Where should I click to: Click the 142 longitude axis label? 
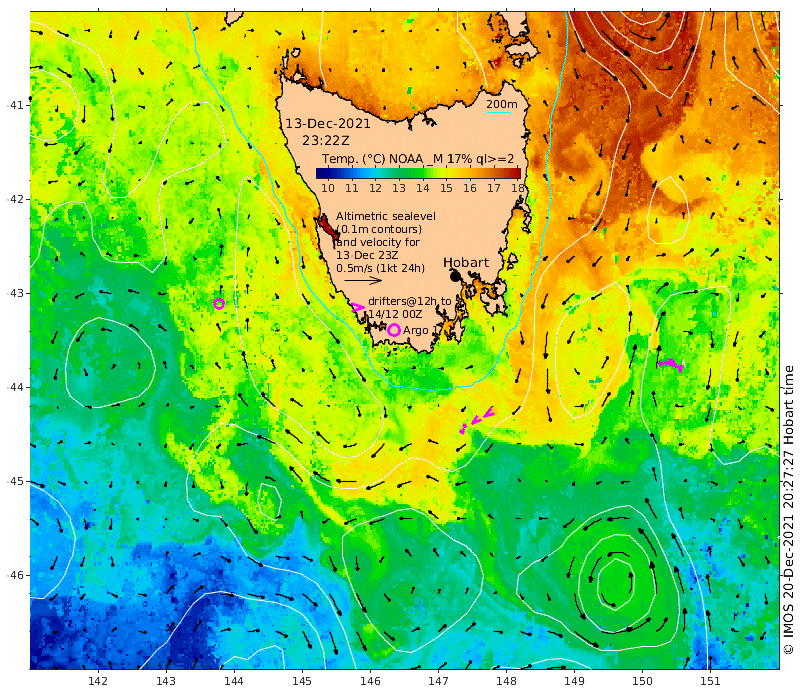tap(97, 681)
